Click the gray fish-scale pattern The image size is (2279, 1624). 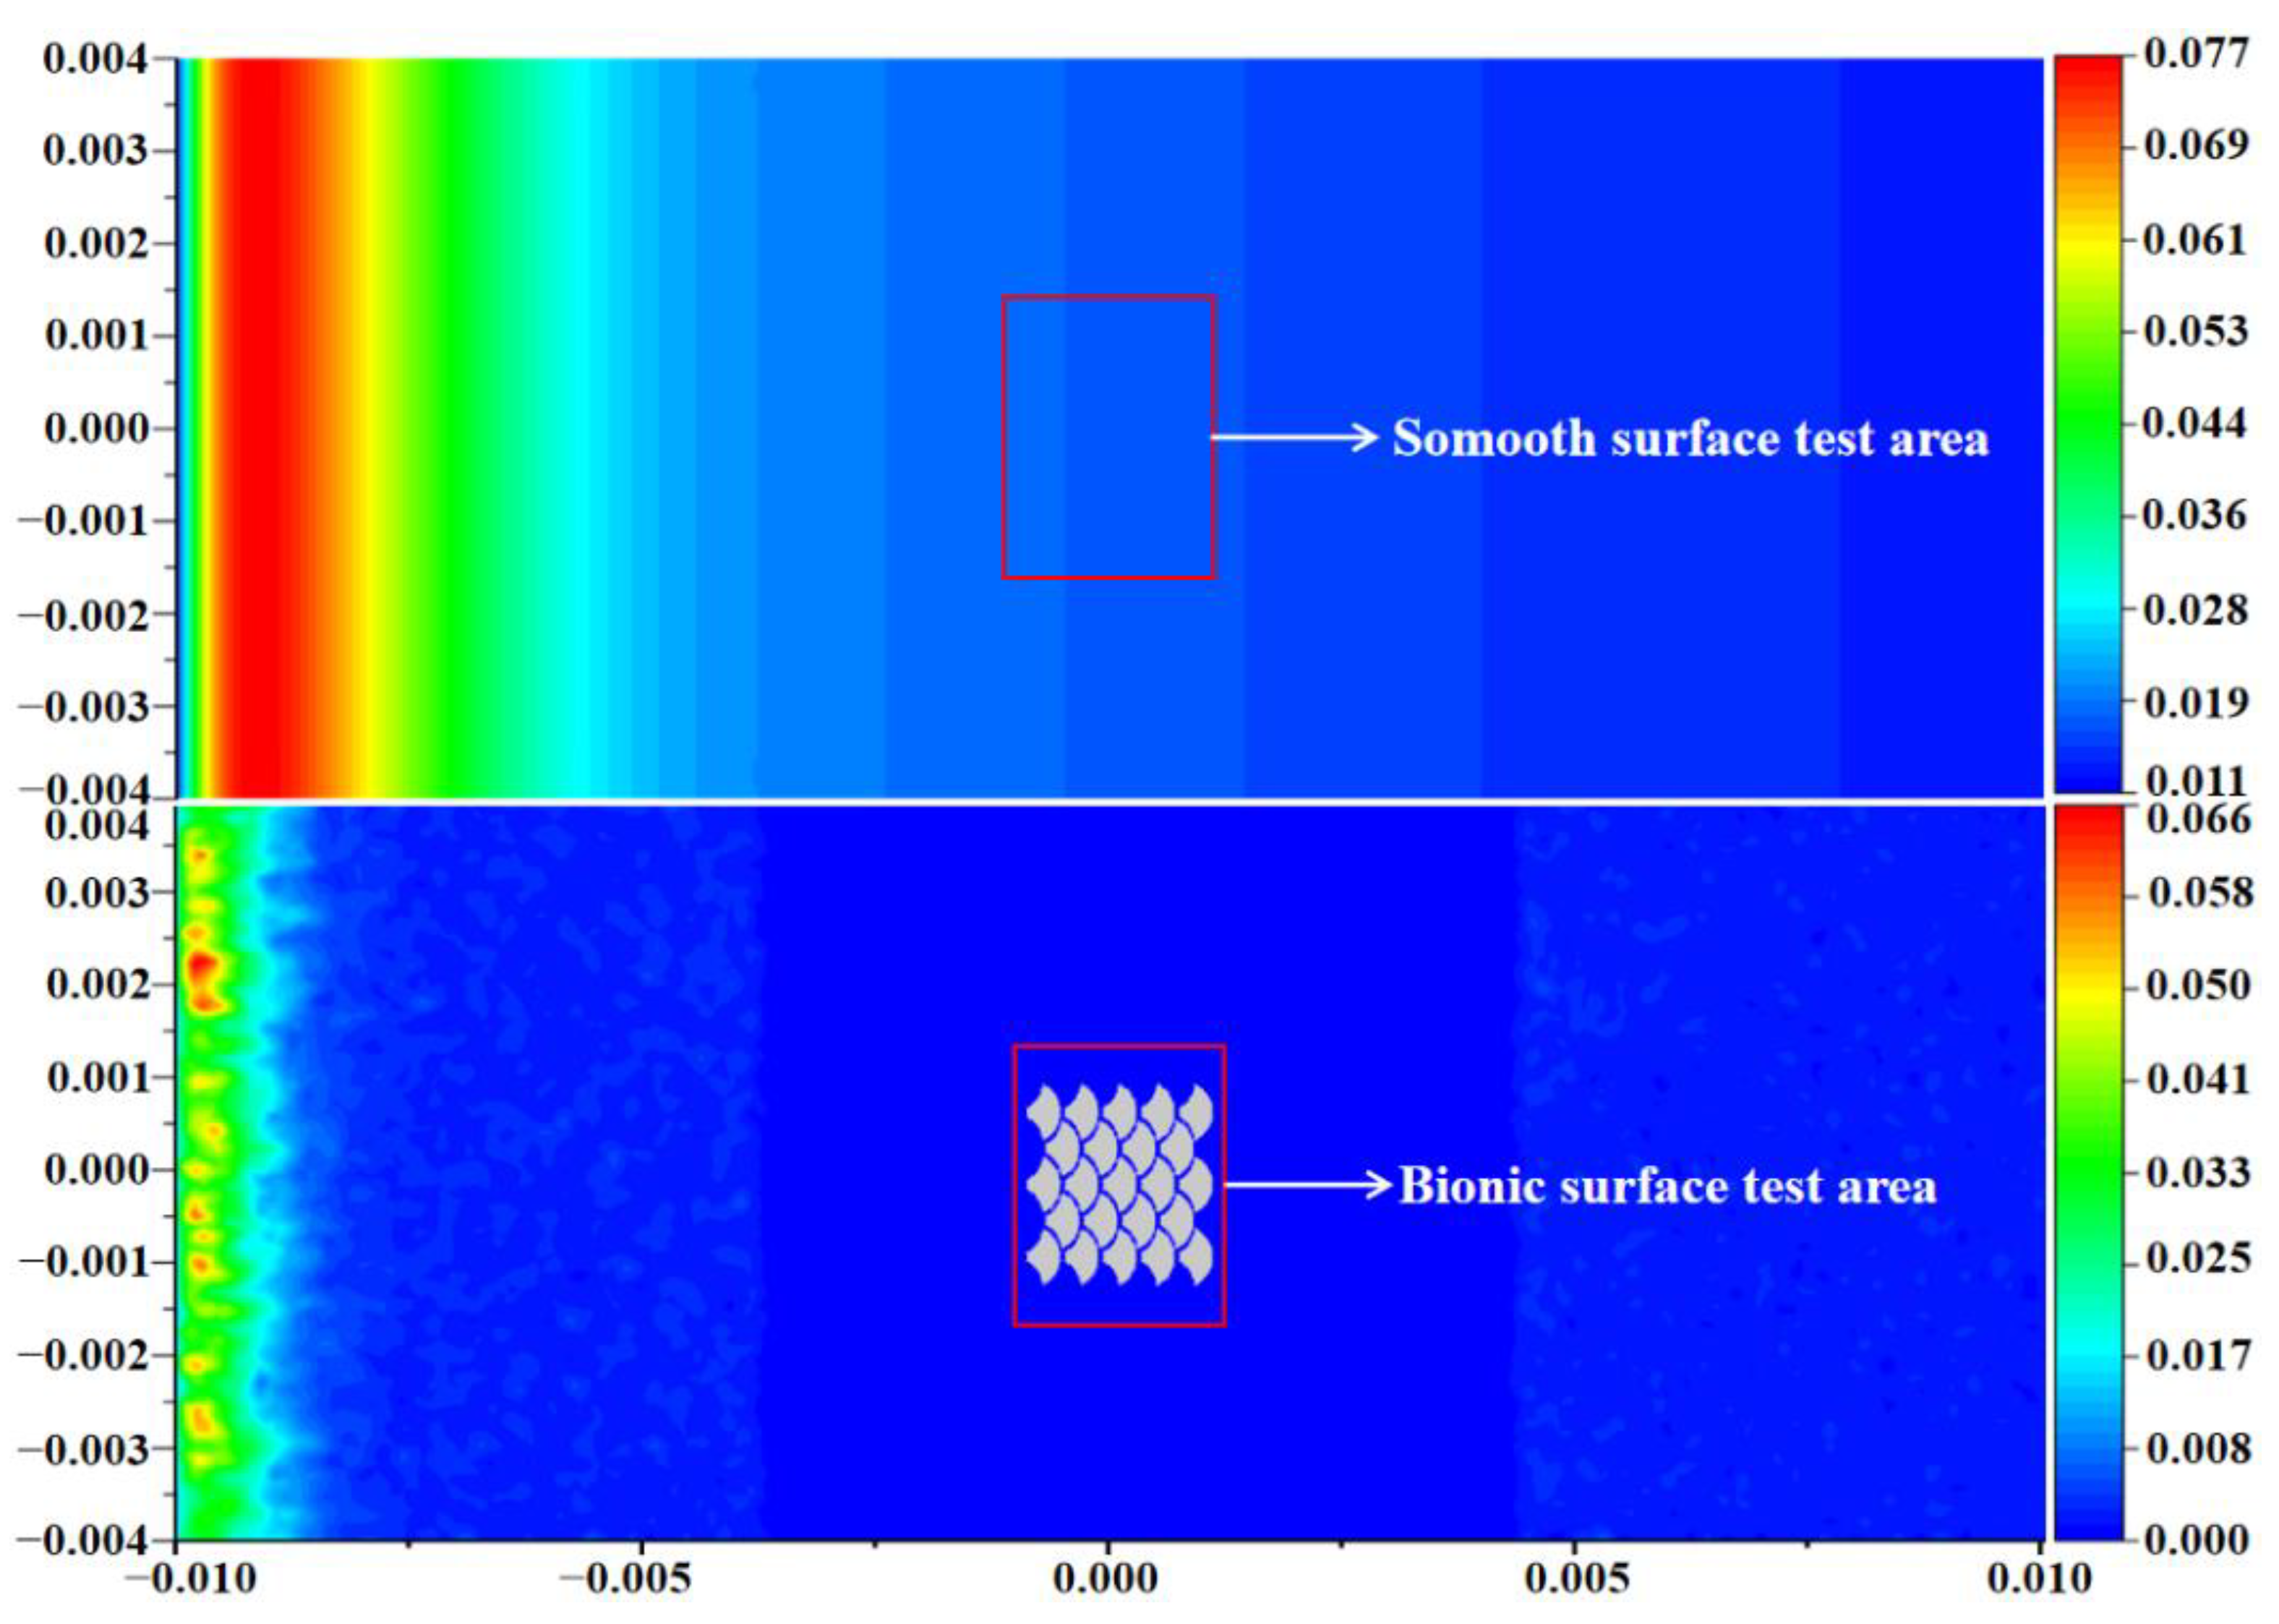[x=1119, y=1185]
